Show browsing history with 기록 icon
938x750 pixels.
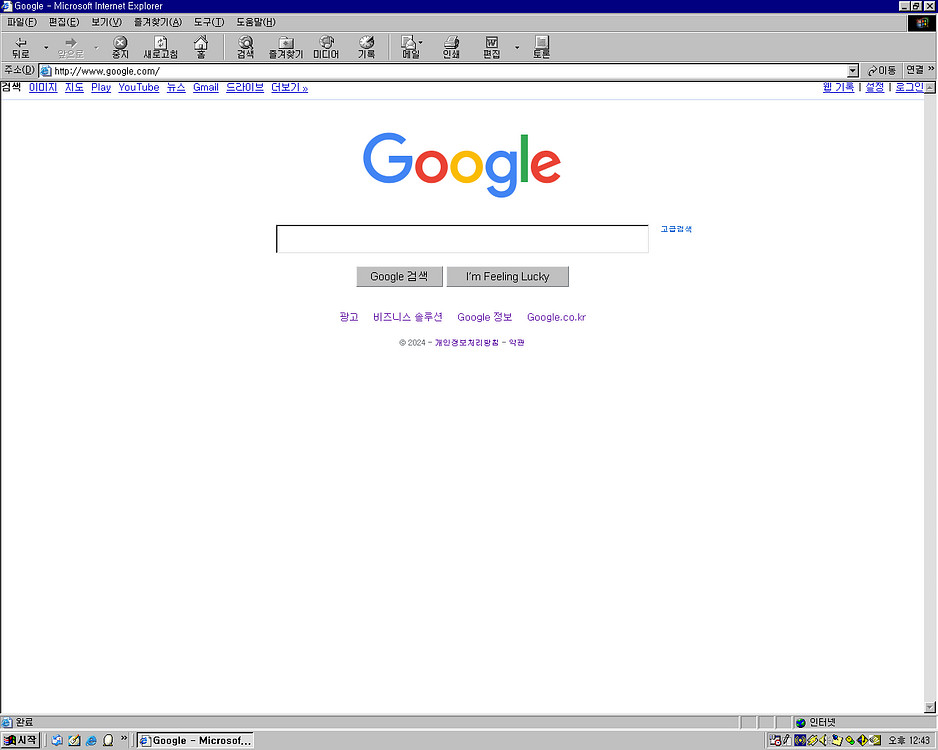[x=366, y=47]
